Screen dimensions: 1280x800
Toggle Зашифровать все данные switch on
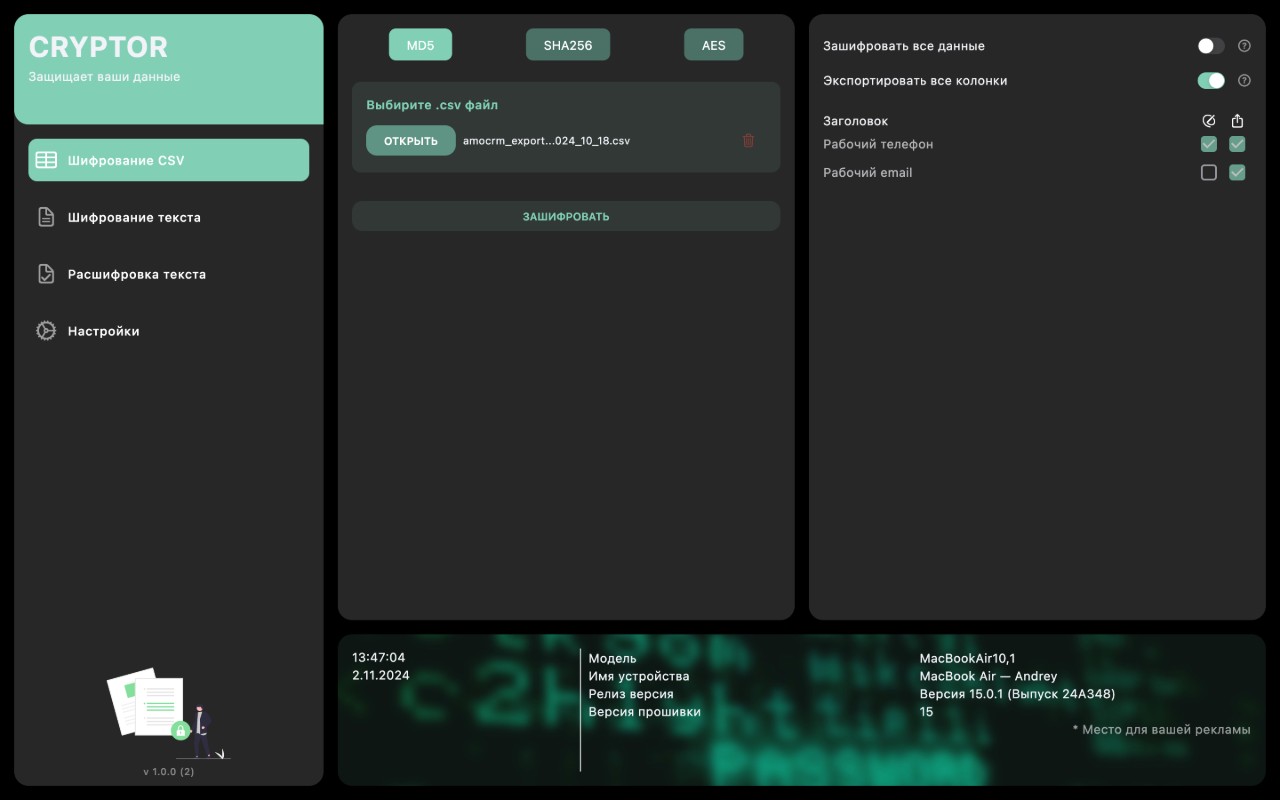click(1211, 46)
